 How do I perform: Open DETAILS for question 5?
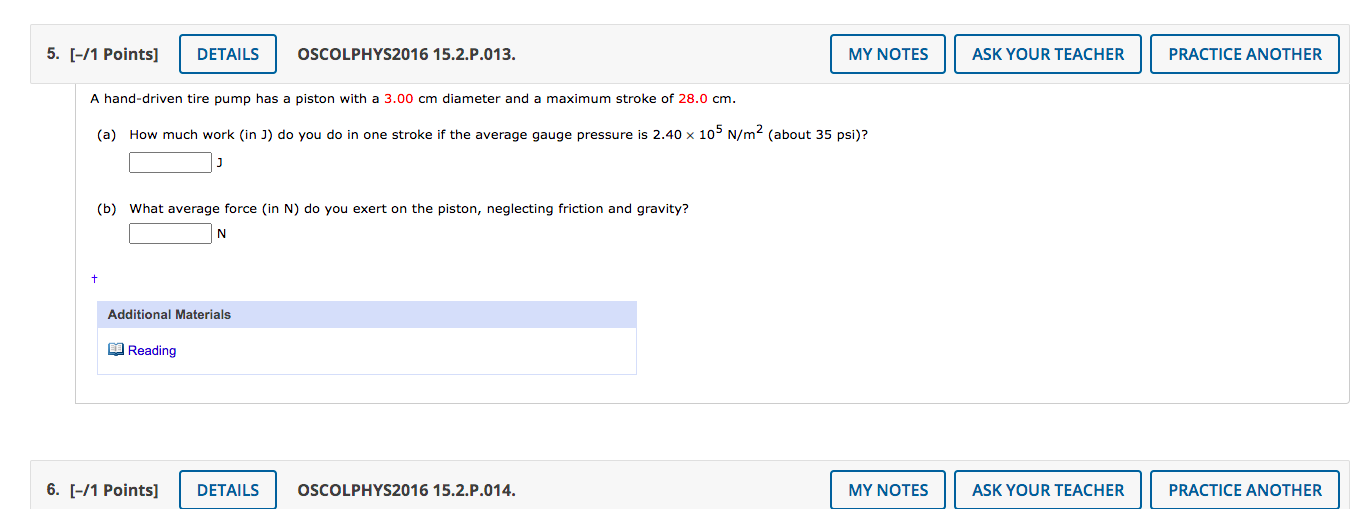[x=228, y=54]
